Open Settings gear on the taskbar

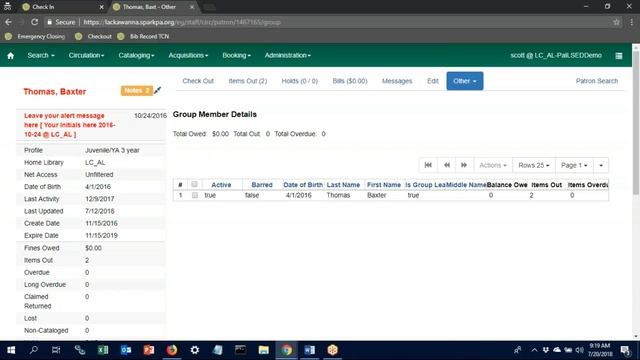(x=195, y=350)
